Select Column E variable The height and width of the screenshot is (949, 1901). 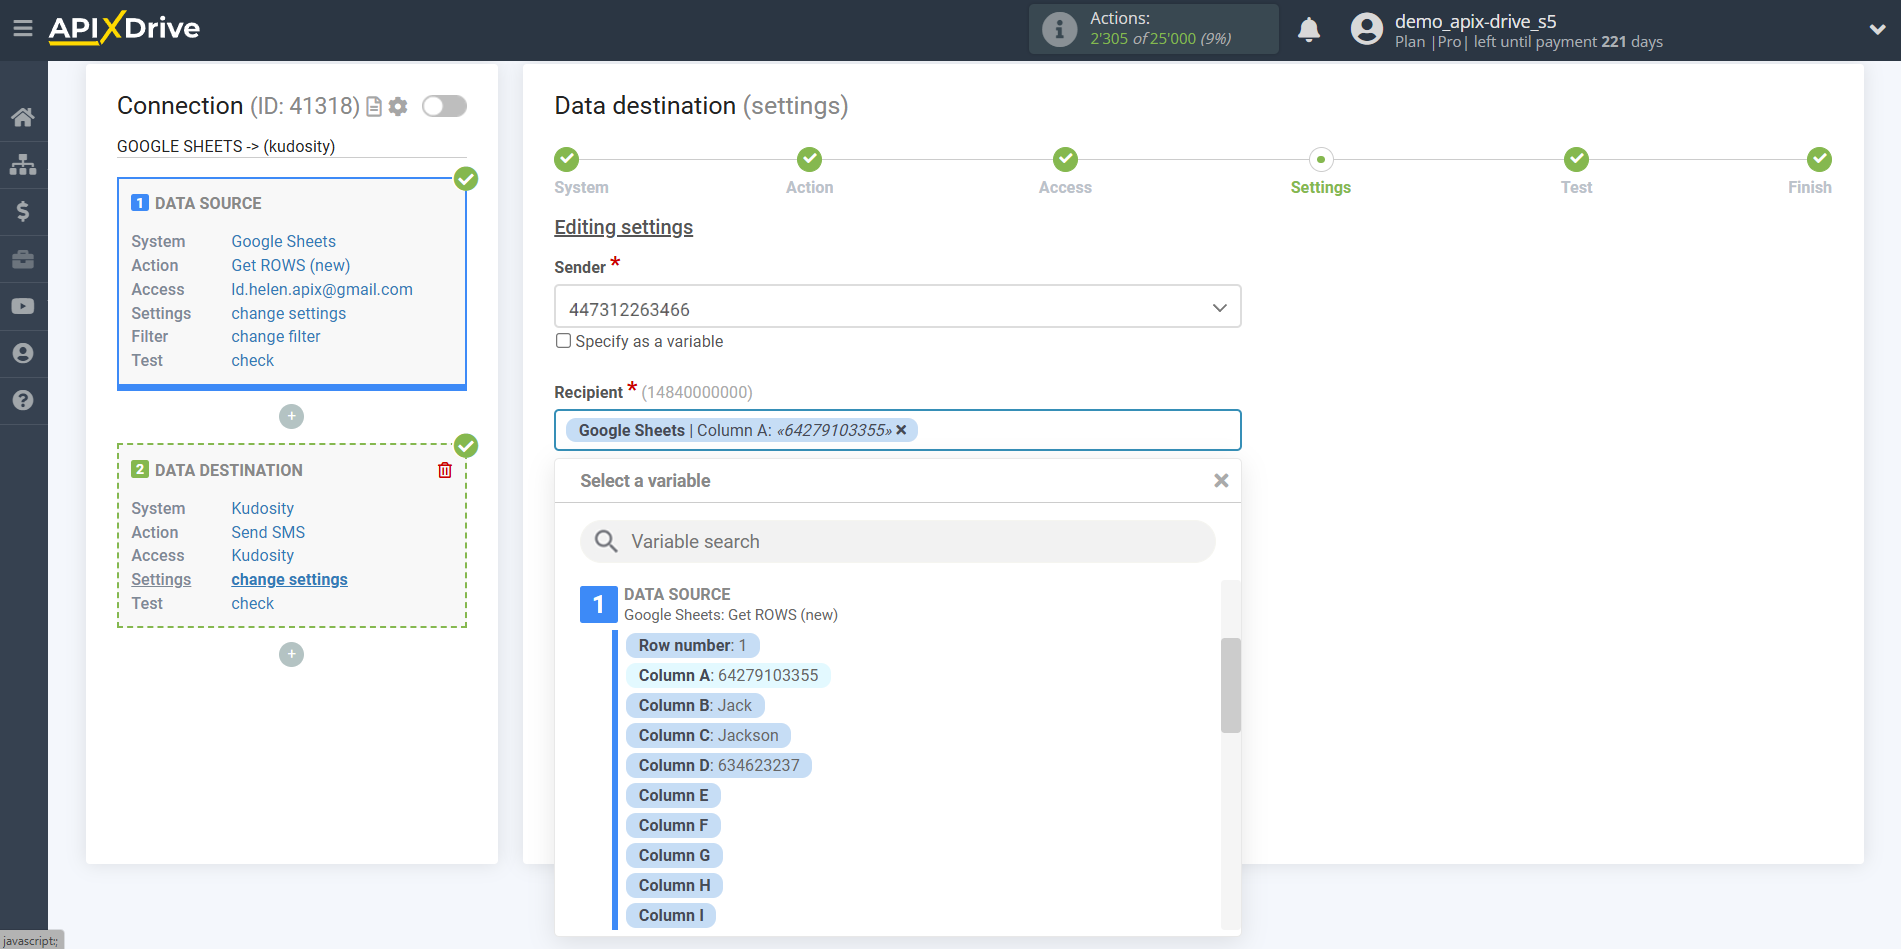coord(673,795)
